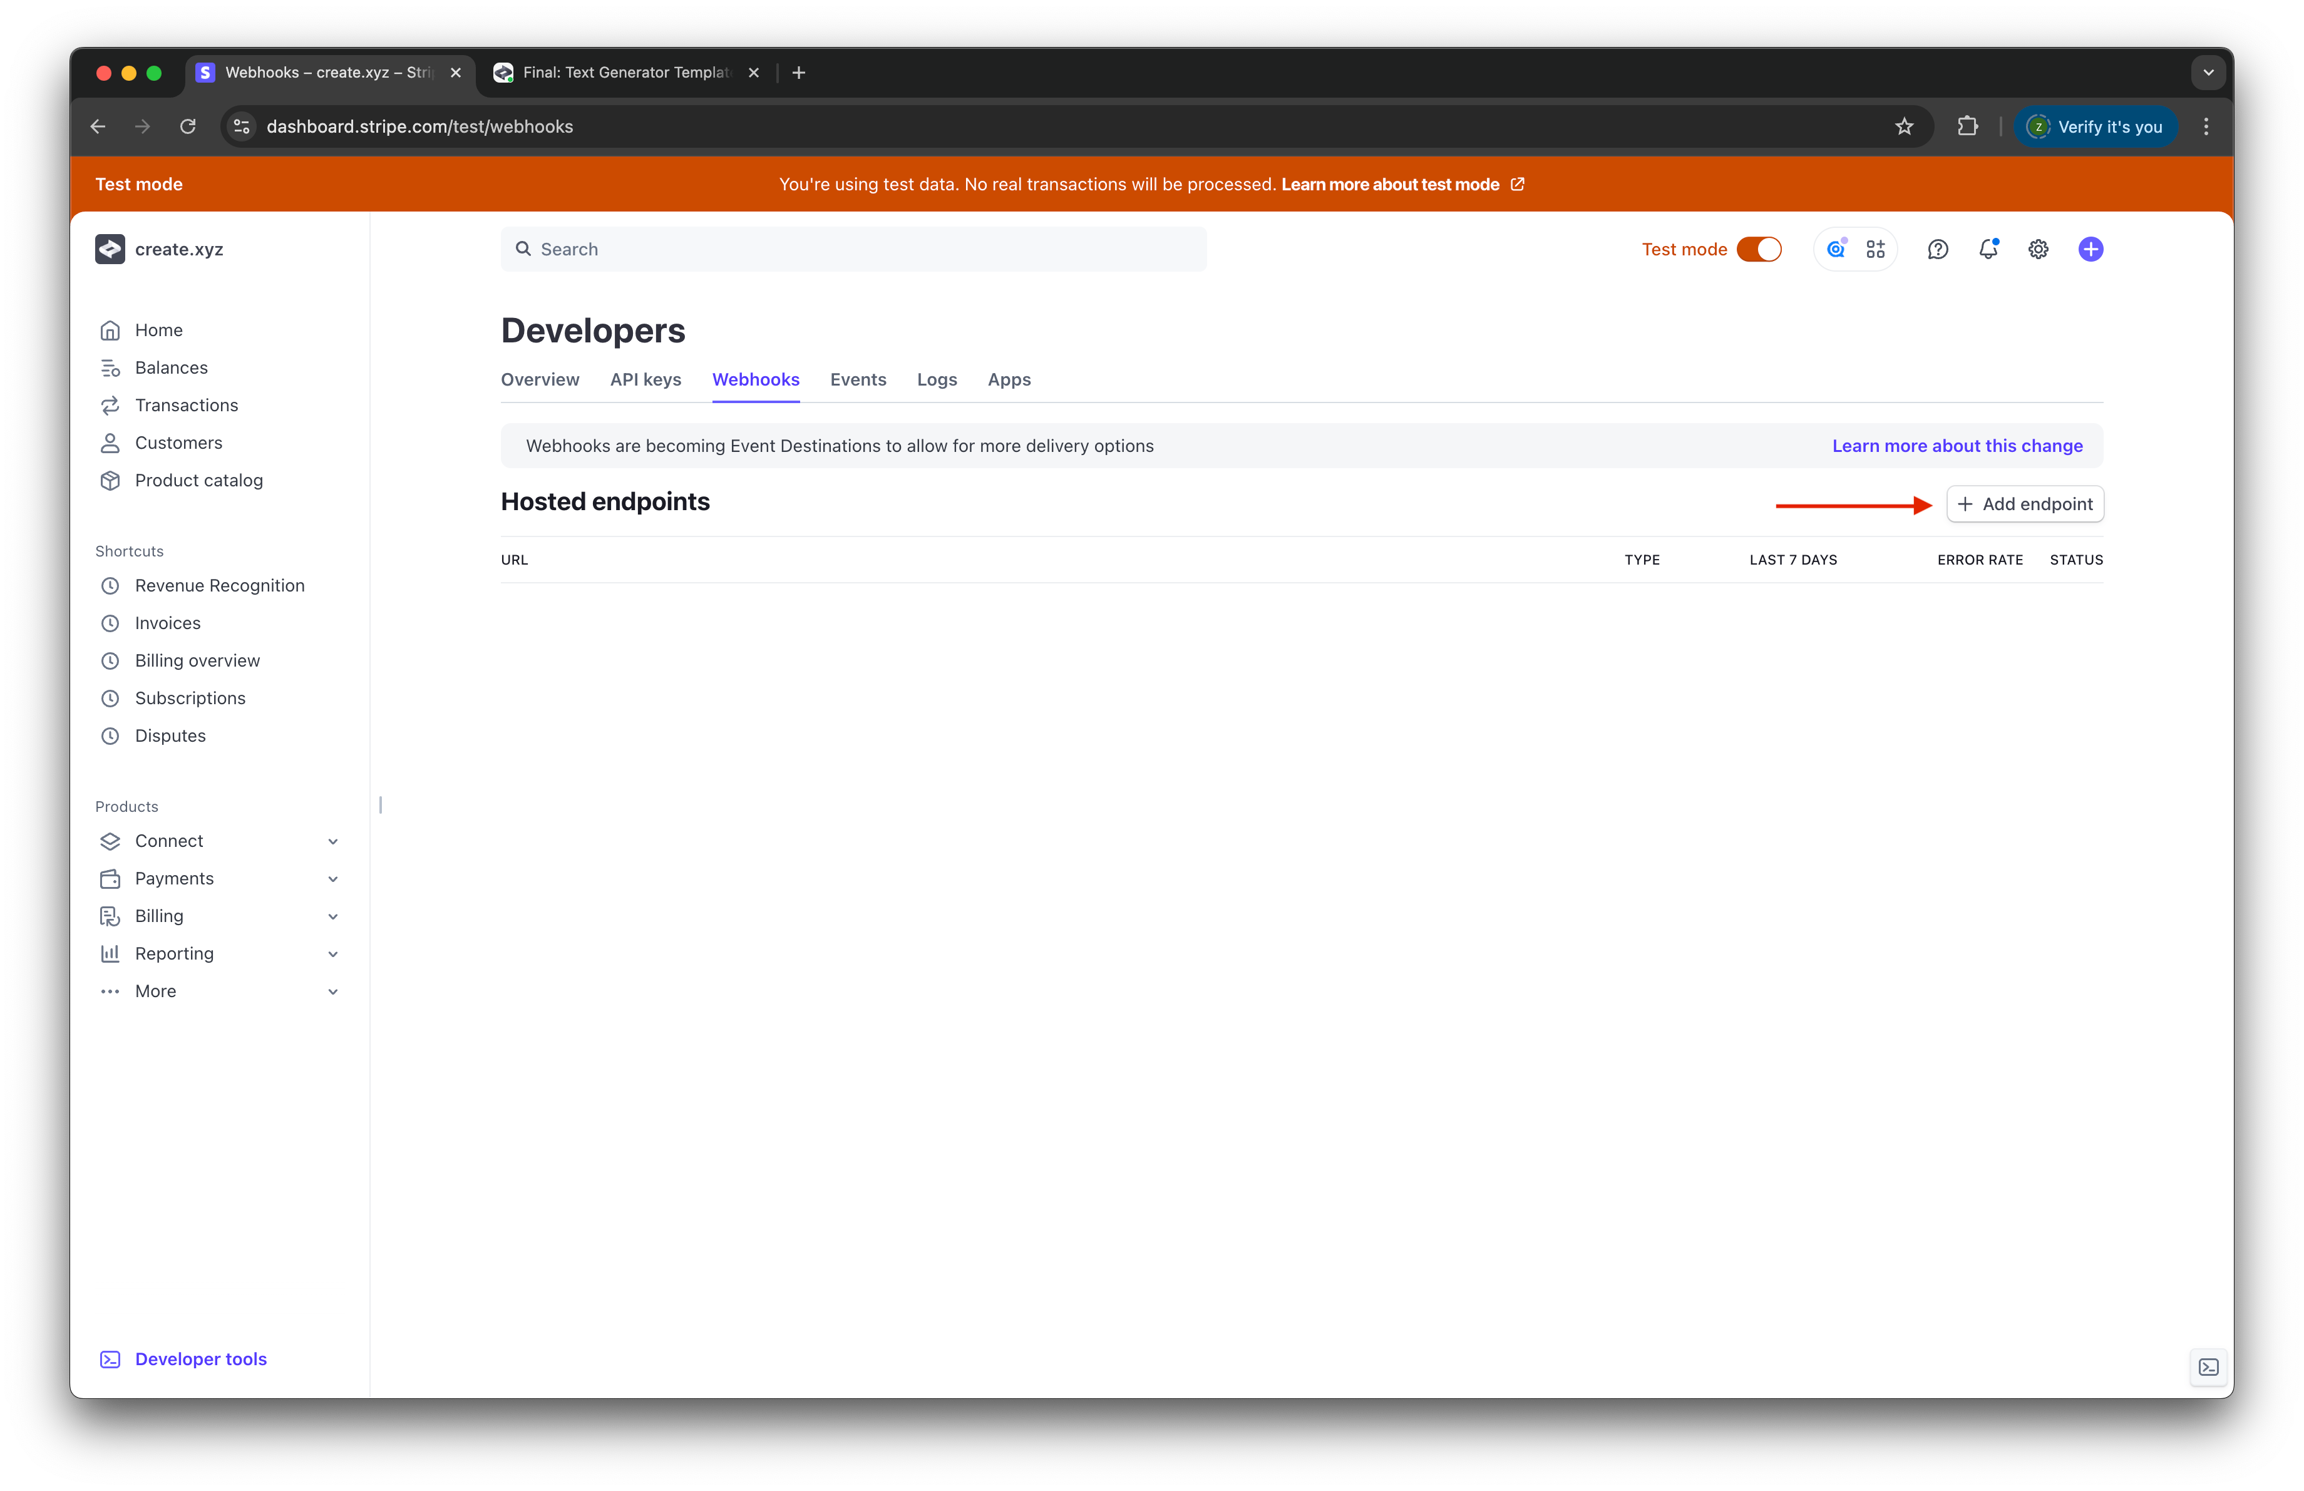2304x1491 pixels.
Task: Bookmark page with the star icon
Action: pyautogui.click(x=1904, y=126)
